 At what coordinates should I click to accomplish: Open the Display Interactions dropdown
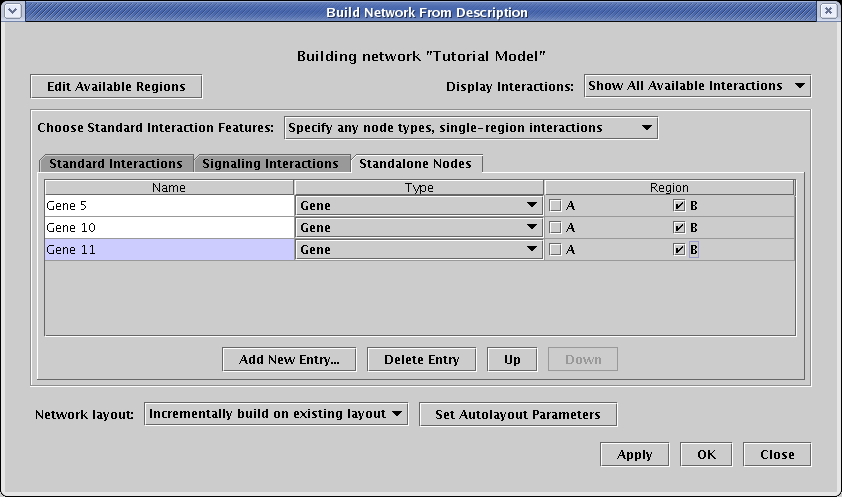697,86
